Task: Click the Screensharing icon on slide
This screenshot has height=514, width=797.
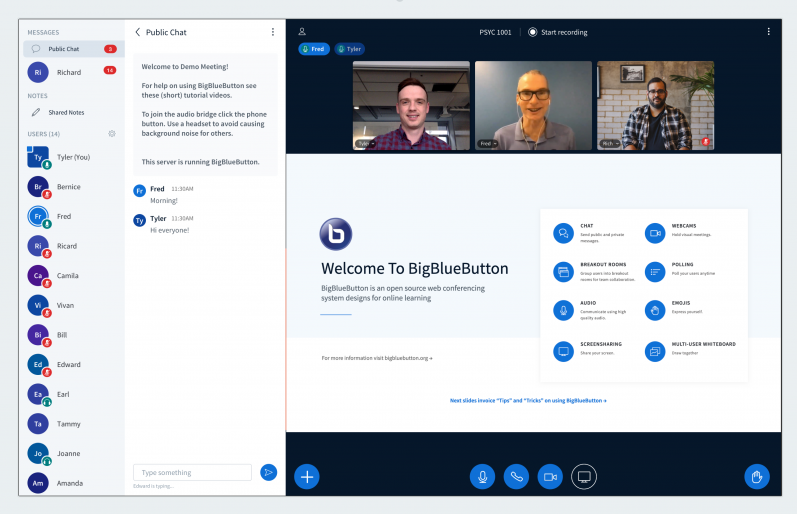Action: [x=563, y=351]
